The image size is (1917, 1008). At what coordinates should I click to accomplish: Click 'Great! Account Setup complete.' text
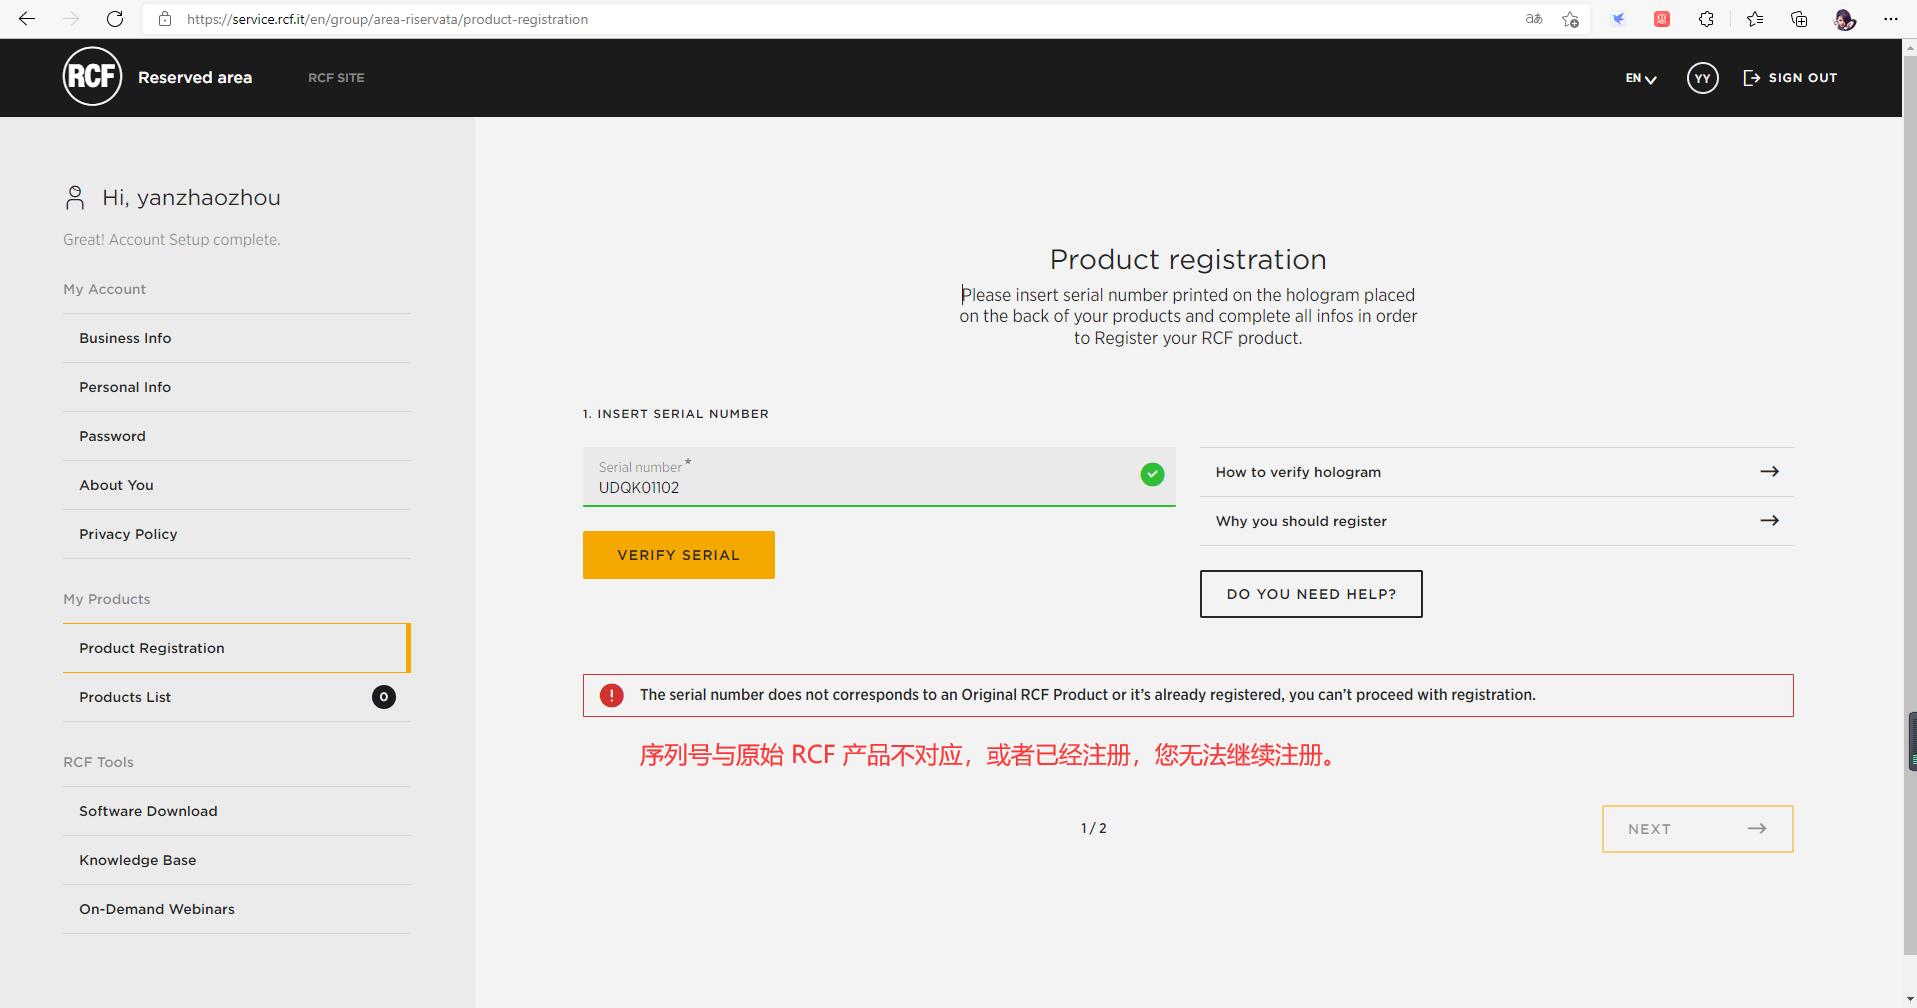tap(171, 240)
